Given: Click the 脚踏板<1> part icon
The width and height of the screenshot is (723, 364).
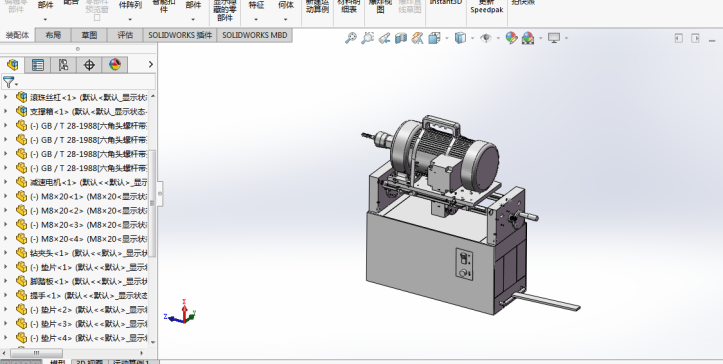Looking at the screenshot, I should 22,281.
